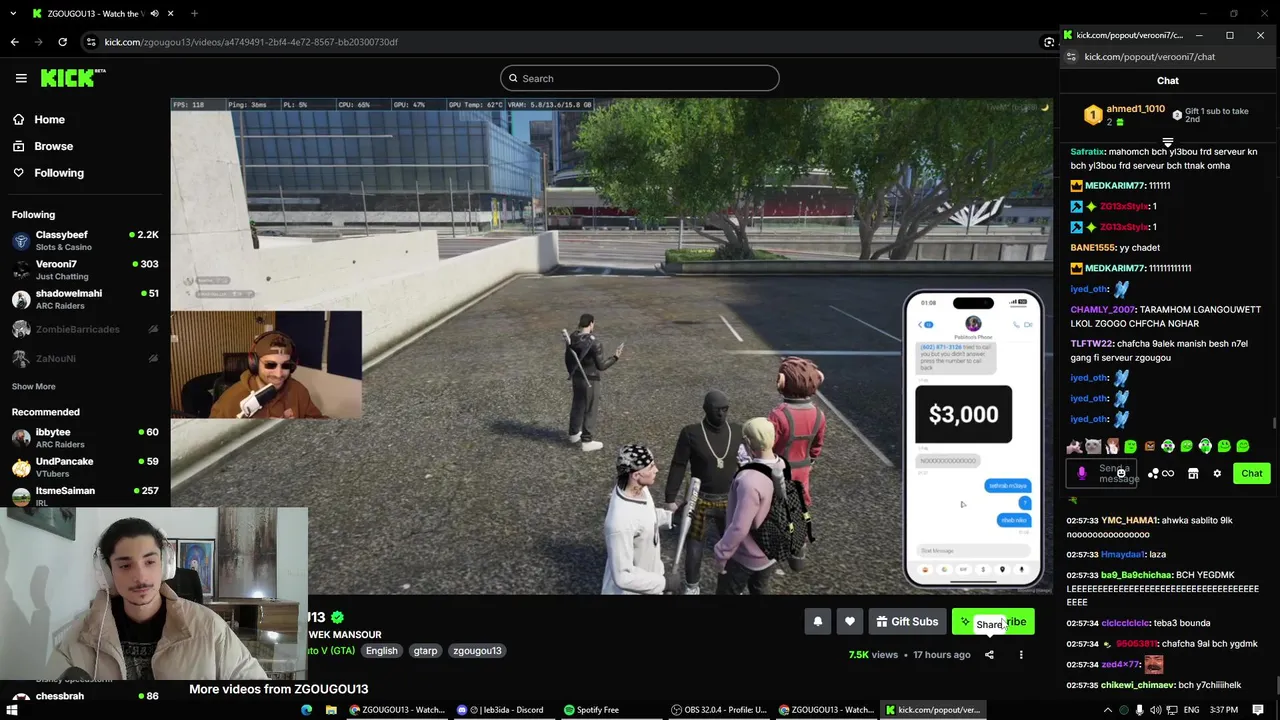
Task: Select the English language tag
Action: [381, 651]
